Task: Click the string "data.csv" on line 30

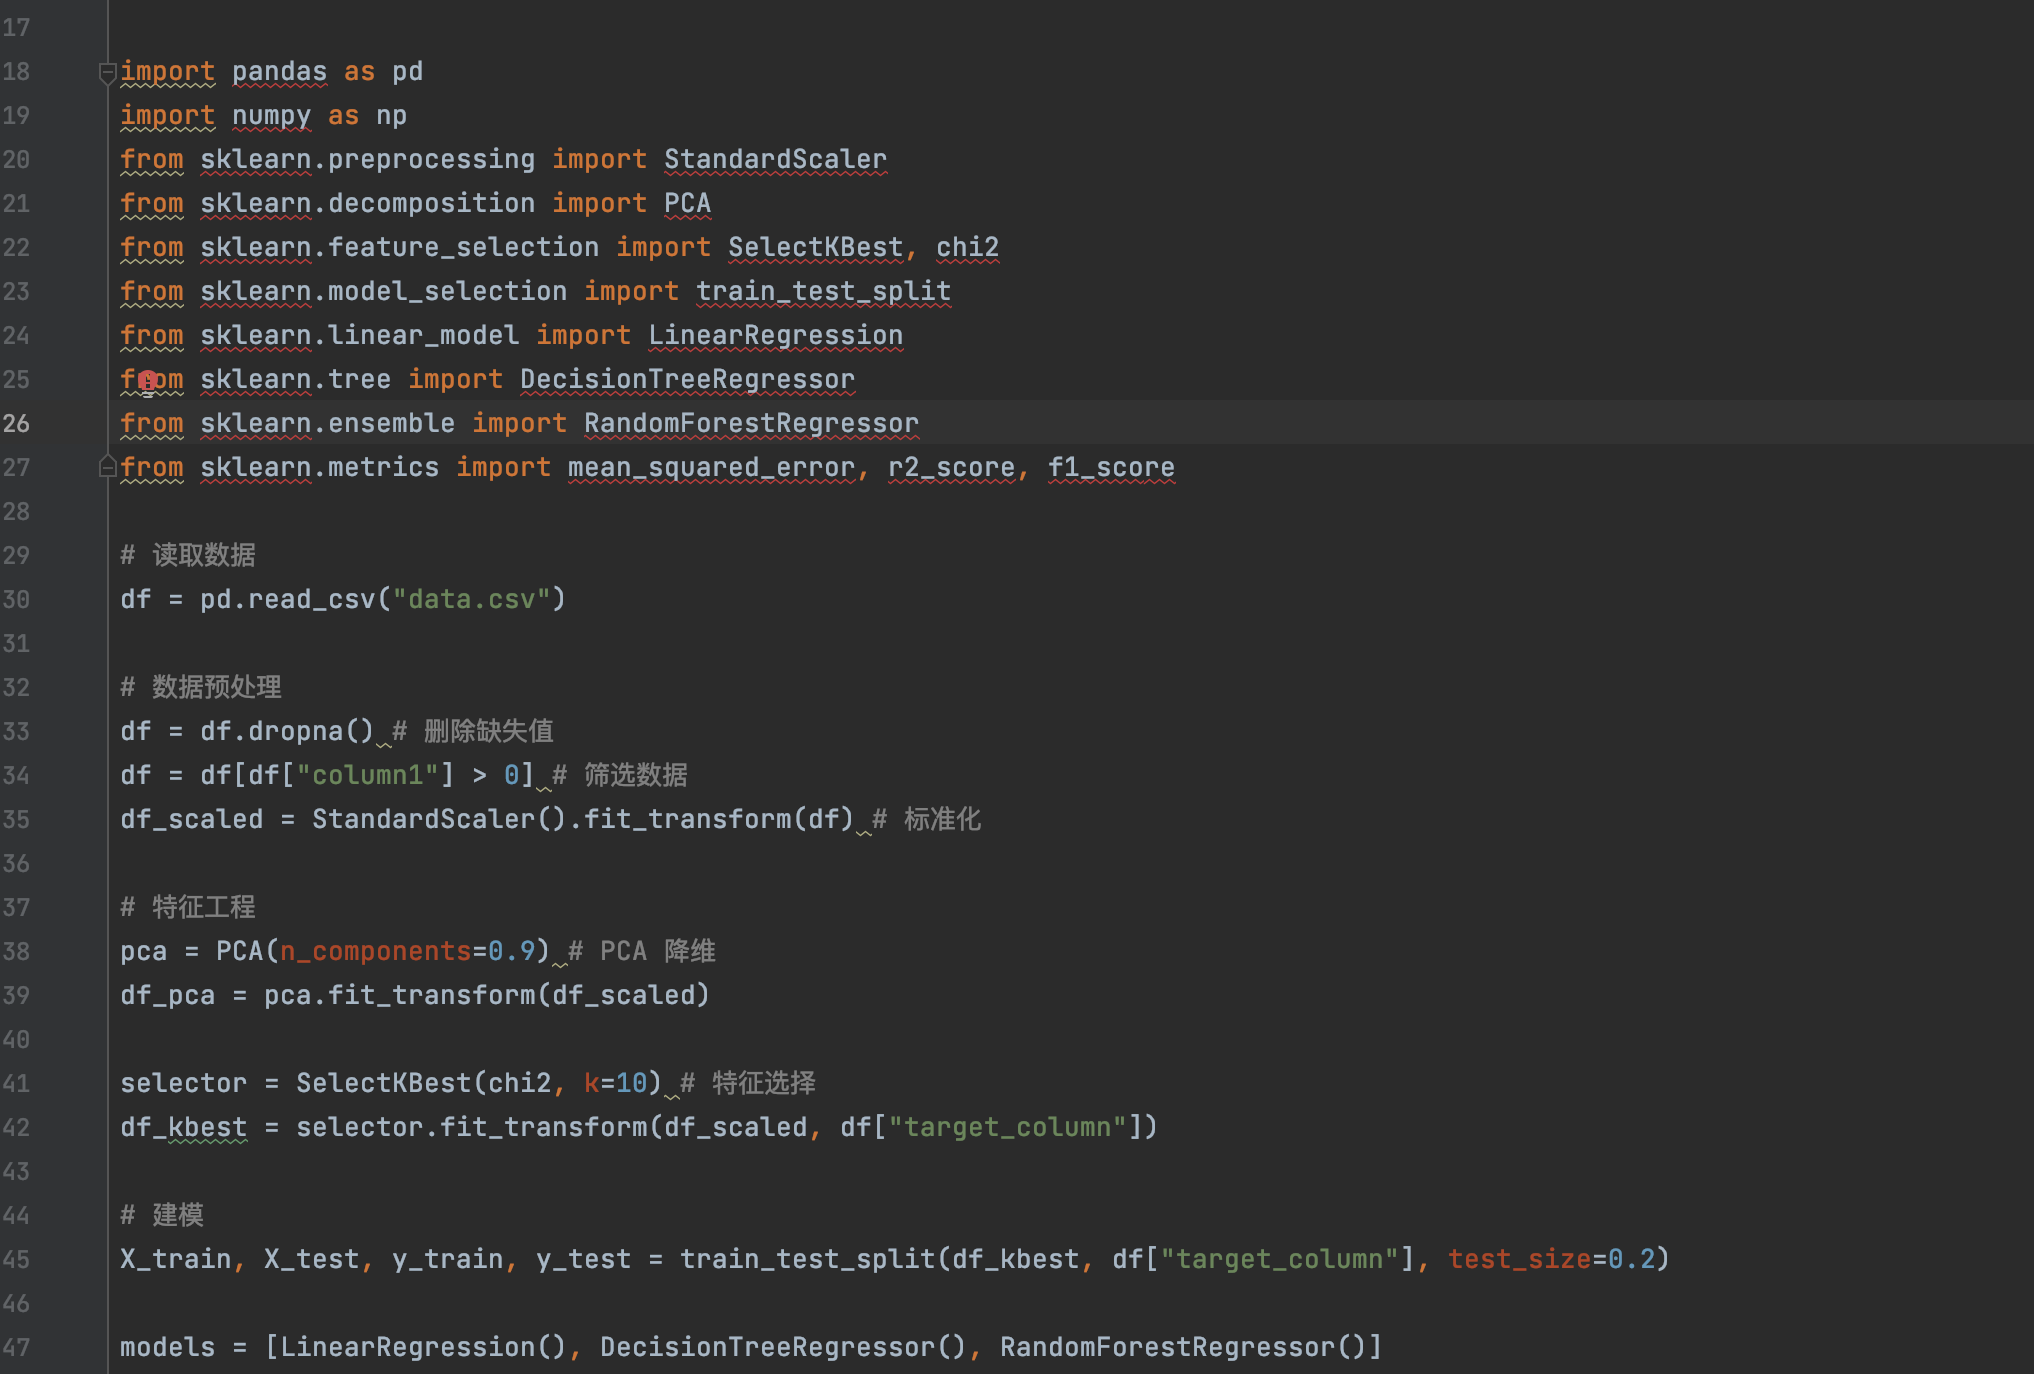Action: pos(471,600)
